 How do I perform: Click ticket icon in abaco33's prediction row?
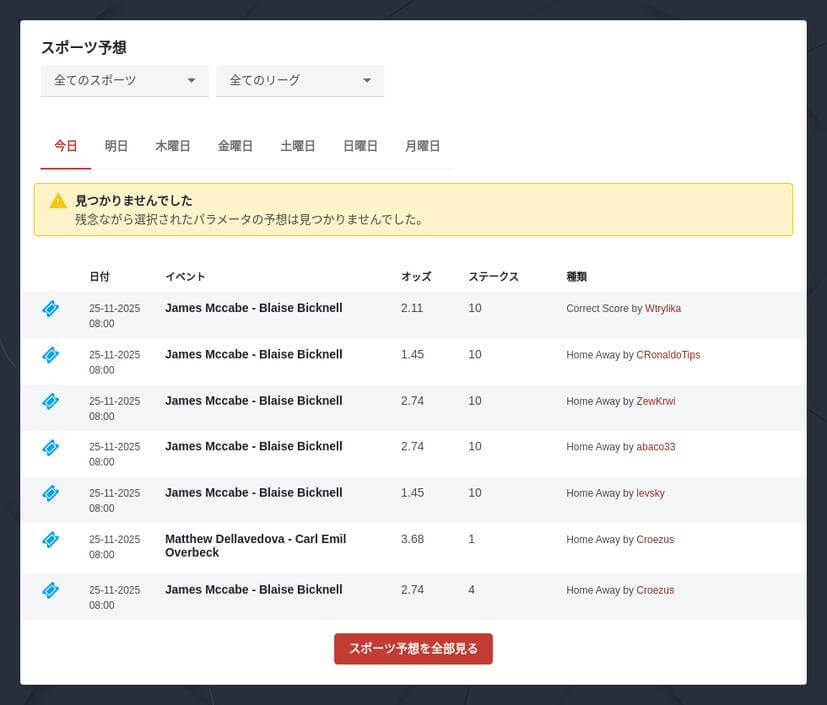(x=51, y=447)
